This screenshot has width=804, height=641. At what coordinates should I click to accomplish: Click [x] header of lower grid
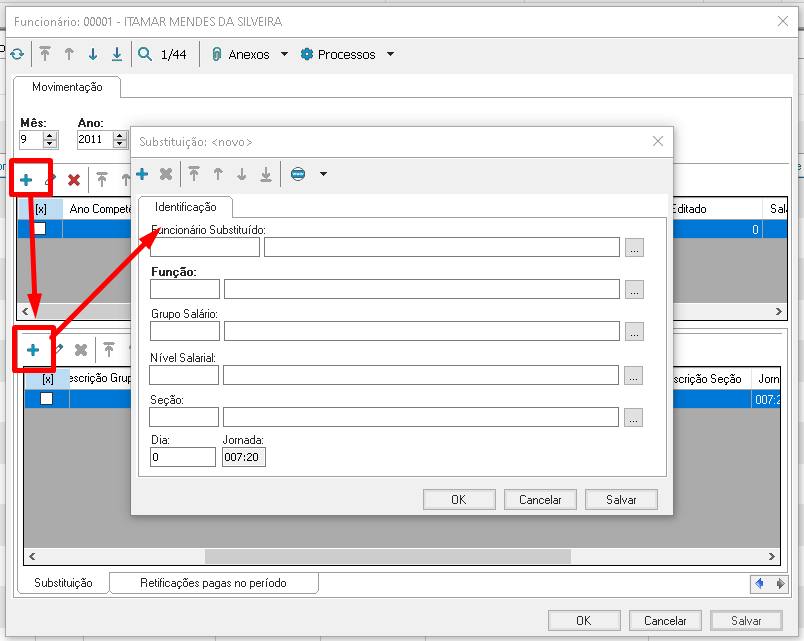tap(47, 379)
